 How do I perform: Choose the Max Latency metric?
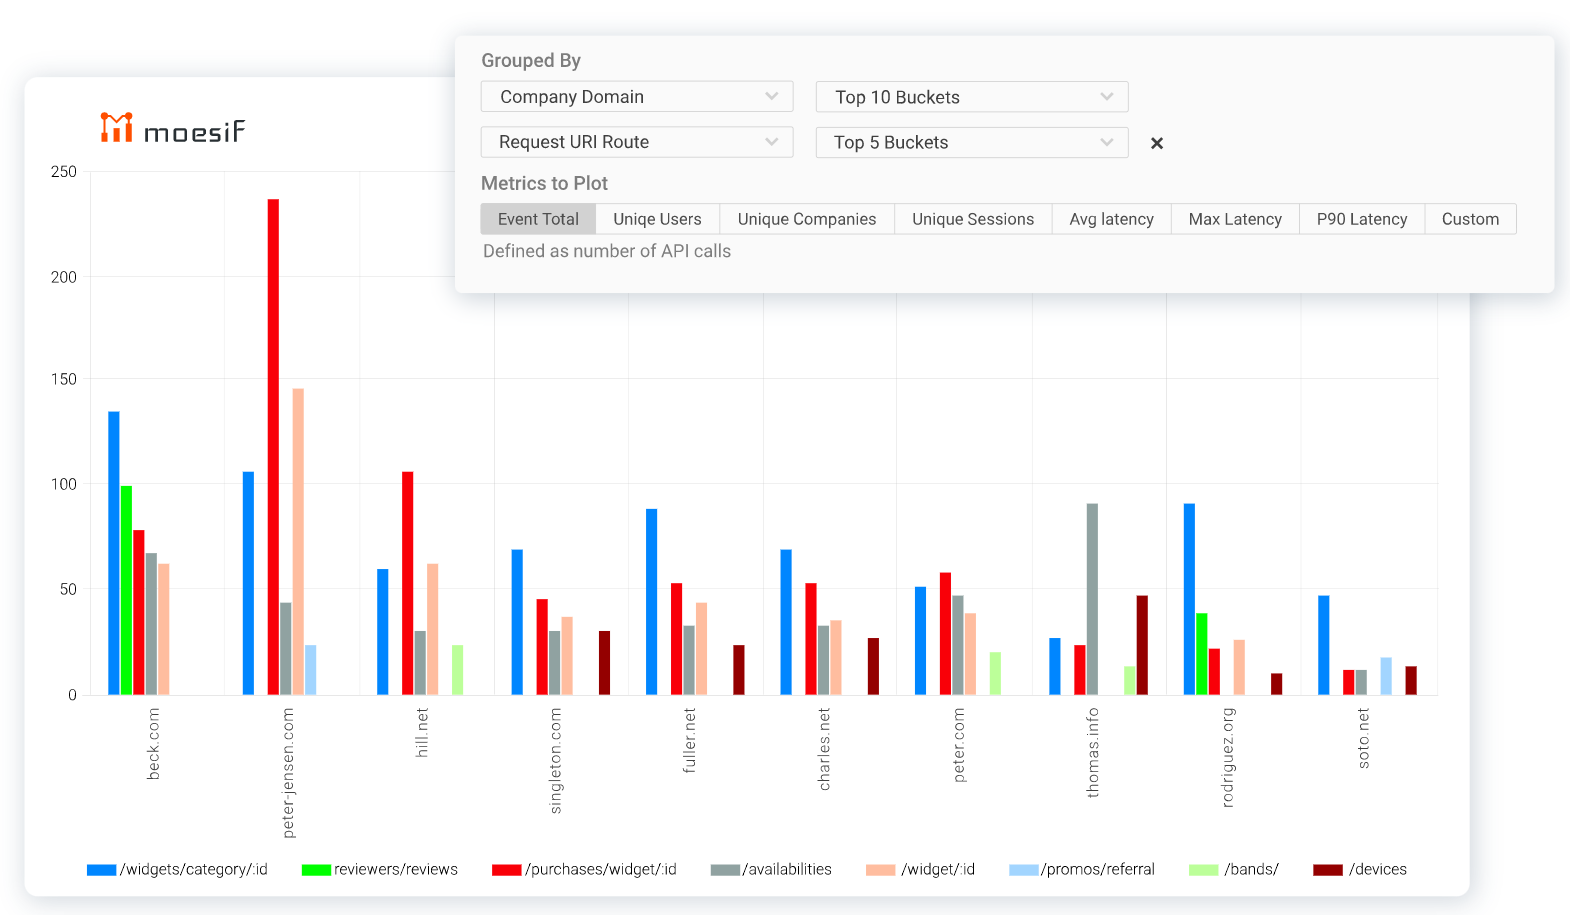click(1235, 219)
